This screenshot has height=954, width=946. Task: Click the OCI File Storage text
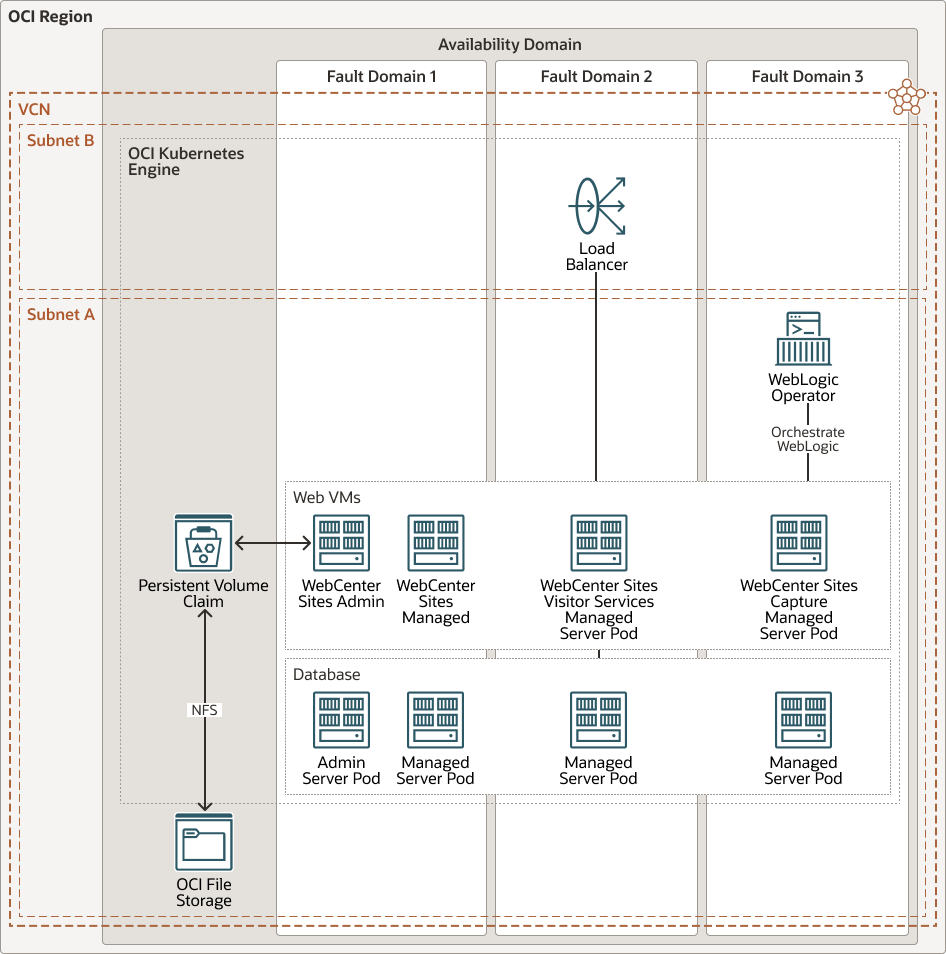(x=204, y=893)
